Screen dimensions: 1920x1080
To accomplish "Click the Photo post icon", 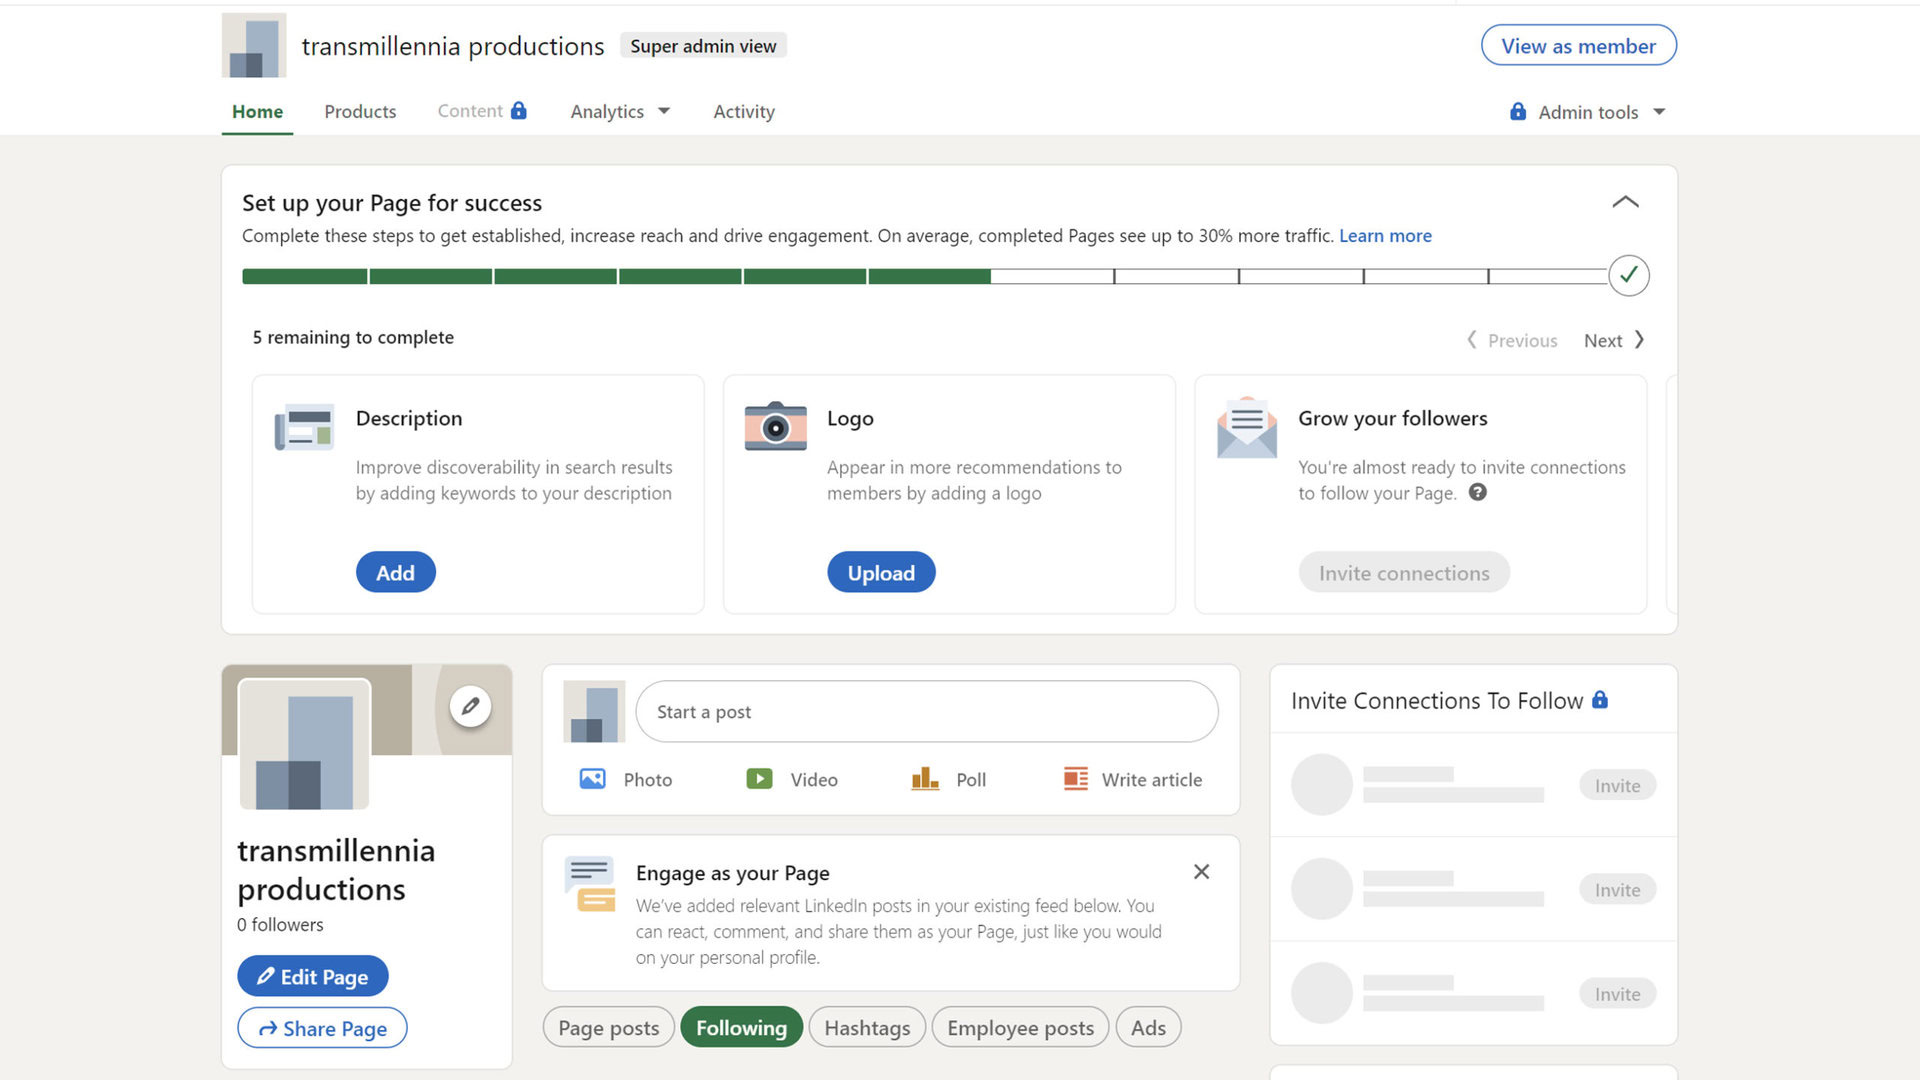I will pyautogui.click(x=592, y=779).
